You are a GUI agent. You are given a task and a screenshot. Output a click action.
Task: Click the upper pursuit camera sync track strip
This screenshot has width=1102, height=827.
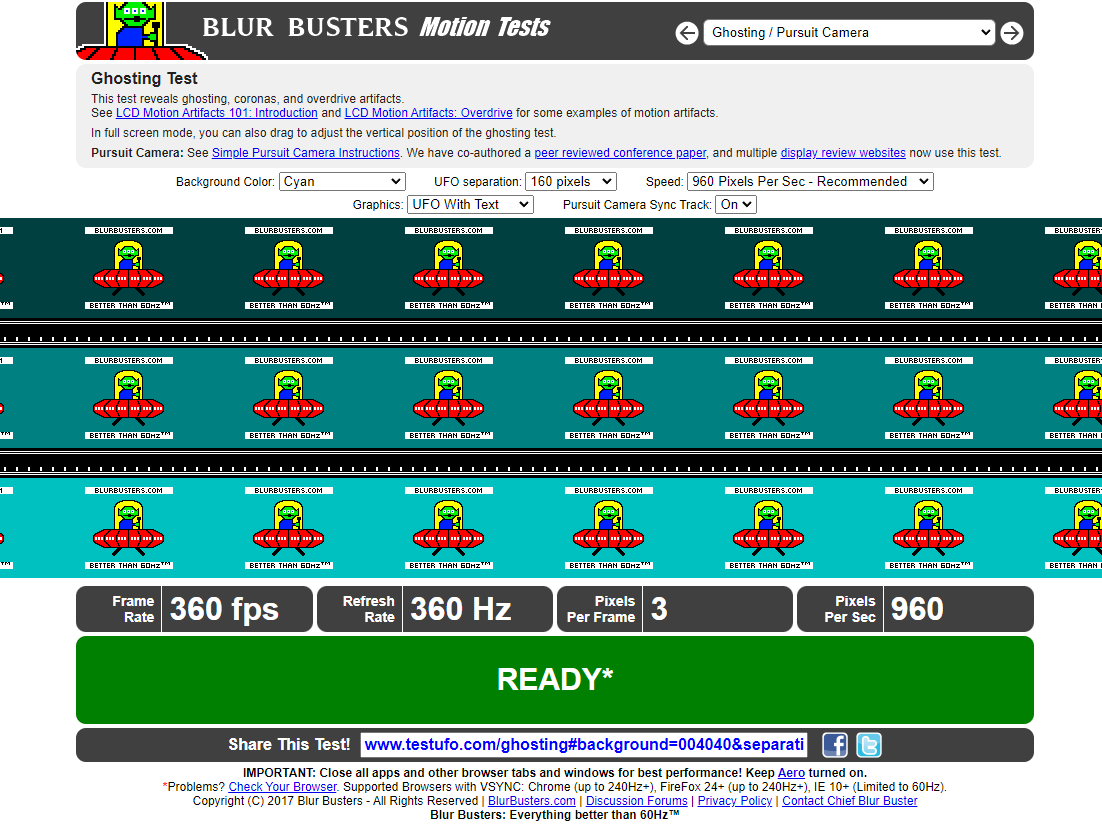(x=551, y=334)
